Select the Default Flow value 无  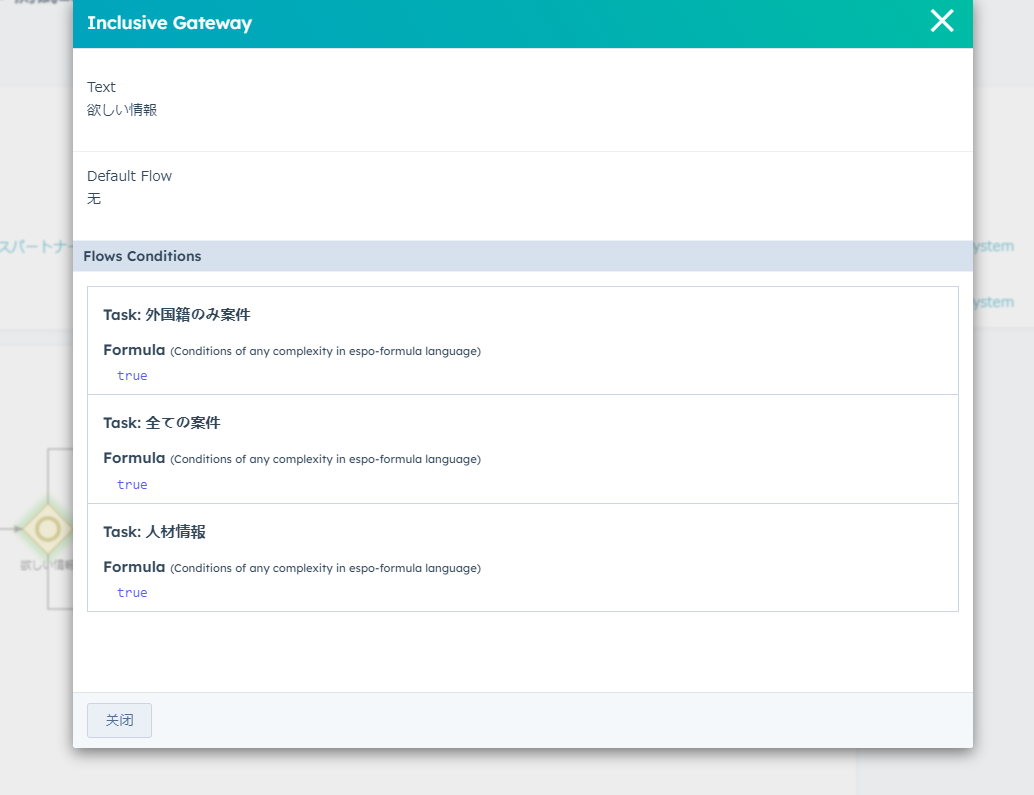tap(94, 199)
